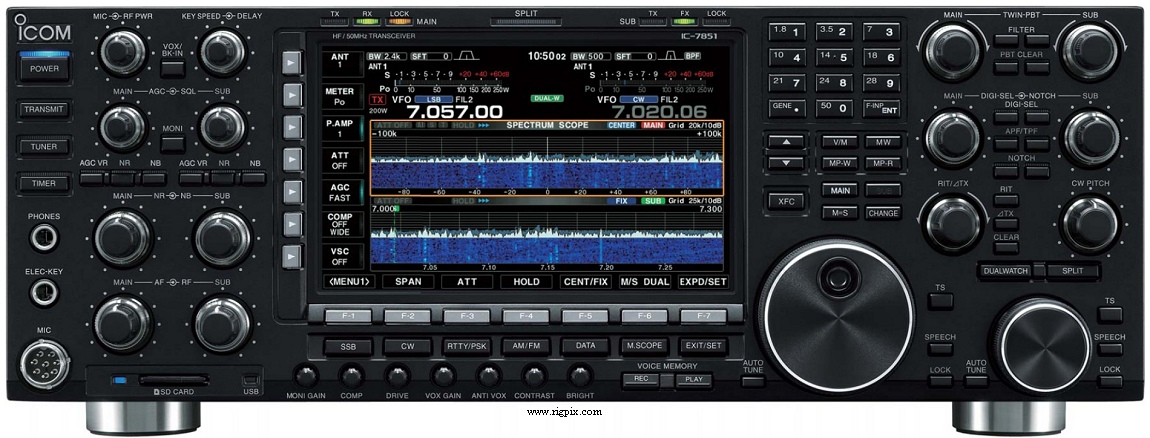Select the MENU1 soft key label on screen

(348, 281)
